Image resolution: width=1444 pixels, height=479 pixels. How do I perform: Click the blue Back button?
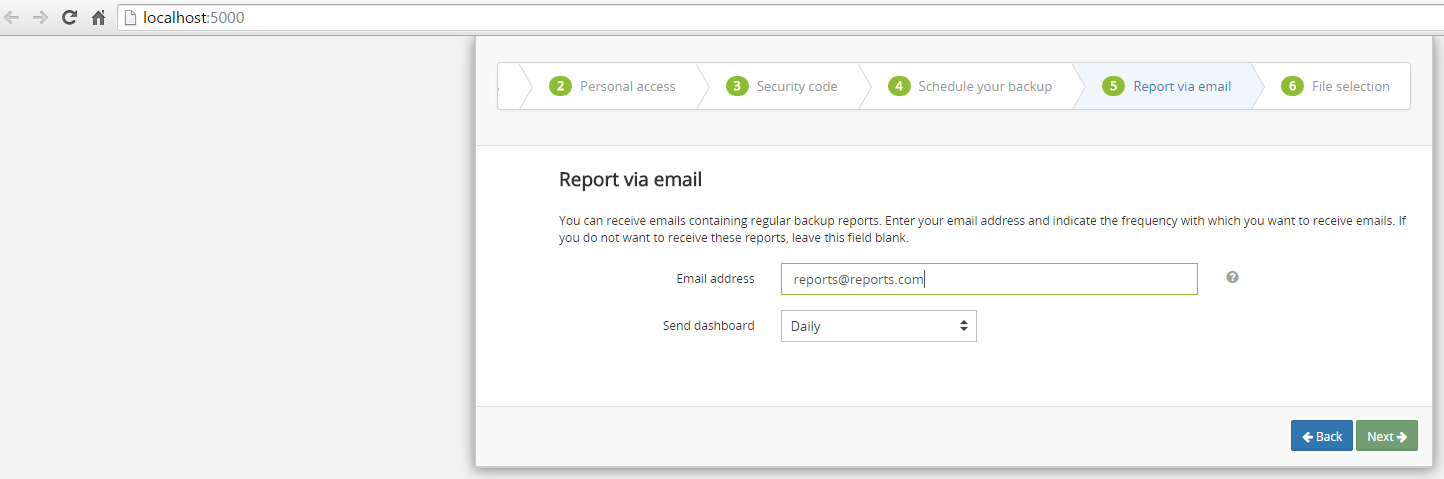coord(1321,436)
